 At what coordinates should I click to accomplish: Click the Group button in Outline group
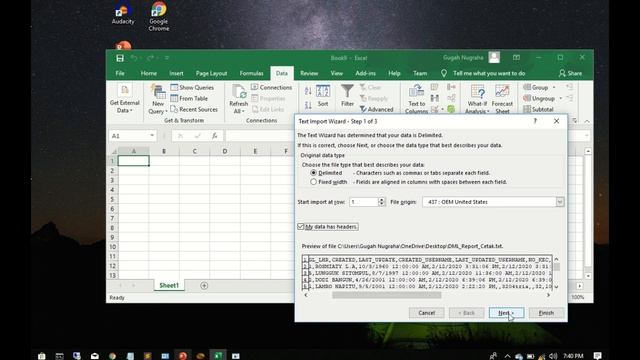(x=536, y=87)
